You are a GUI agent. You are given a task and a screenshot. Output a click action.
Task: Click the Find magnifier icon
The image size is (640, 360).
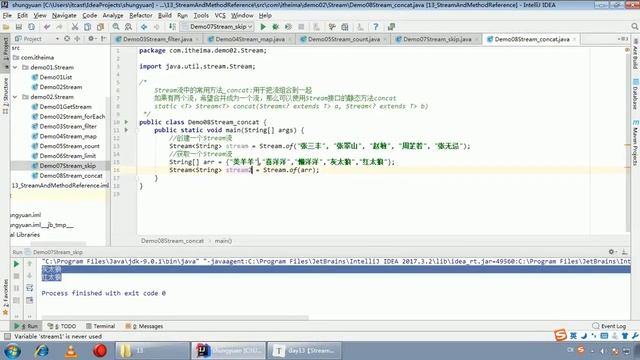point(116,27)
